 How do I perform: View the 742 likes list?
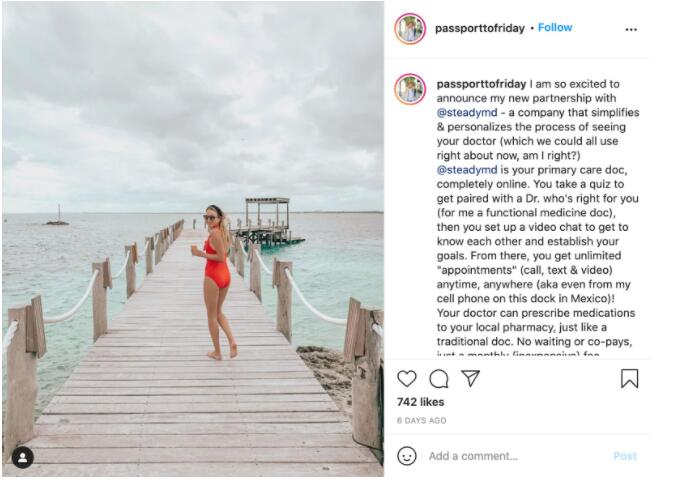click(420, 402)
